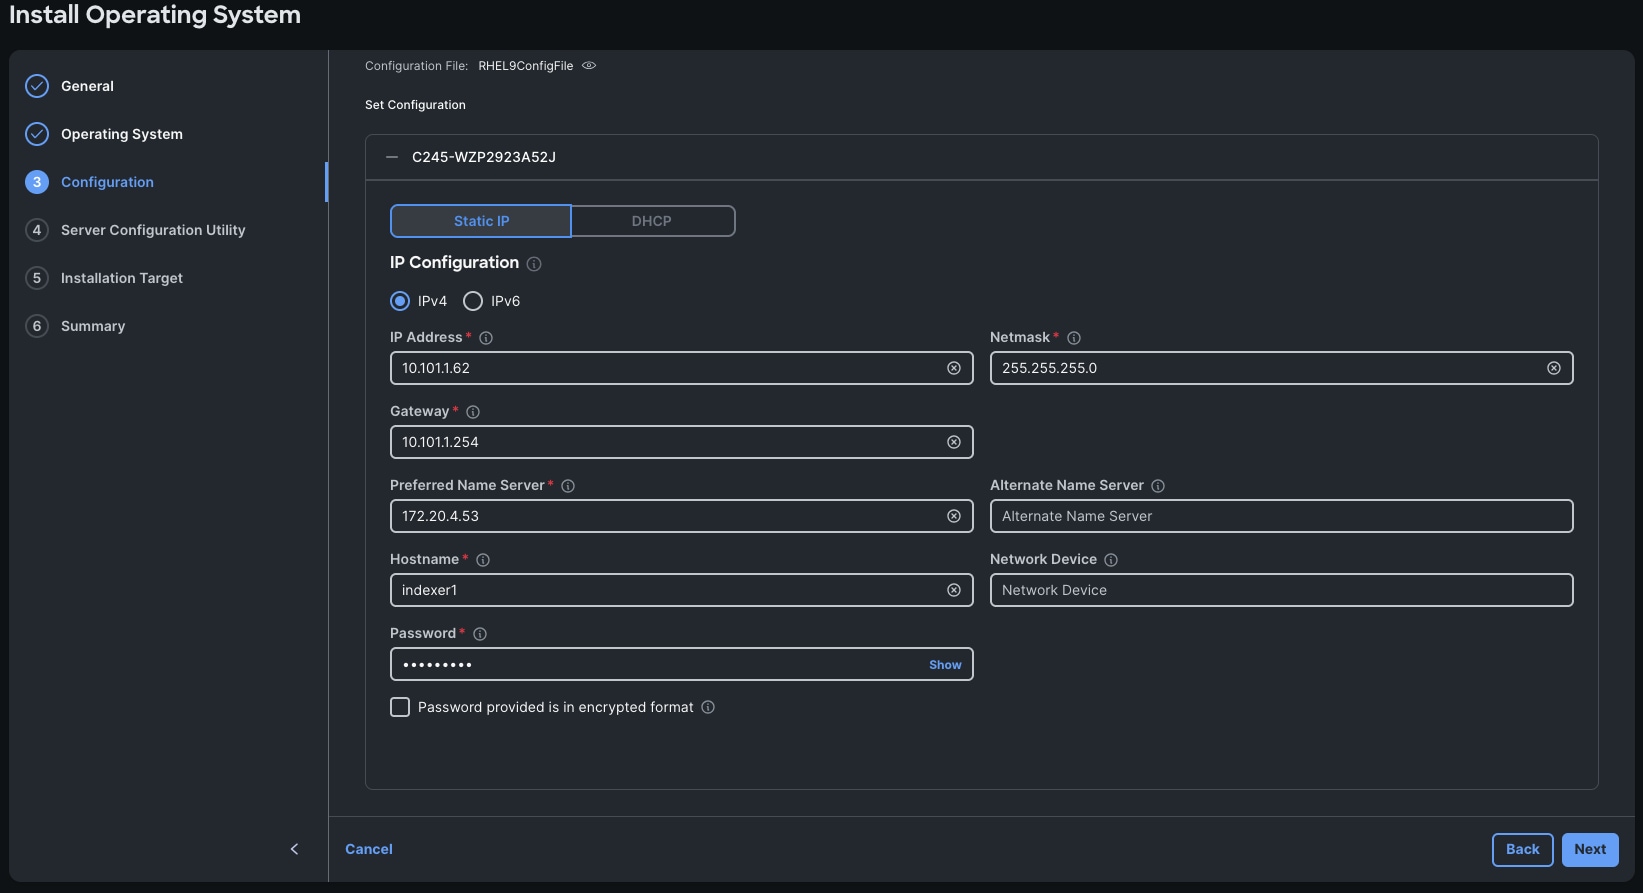
Task: Click the Network Device input field
Action: point(1281,590)
